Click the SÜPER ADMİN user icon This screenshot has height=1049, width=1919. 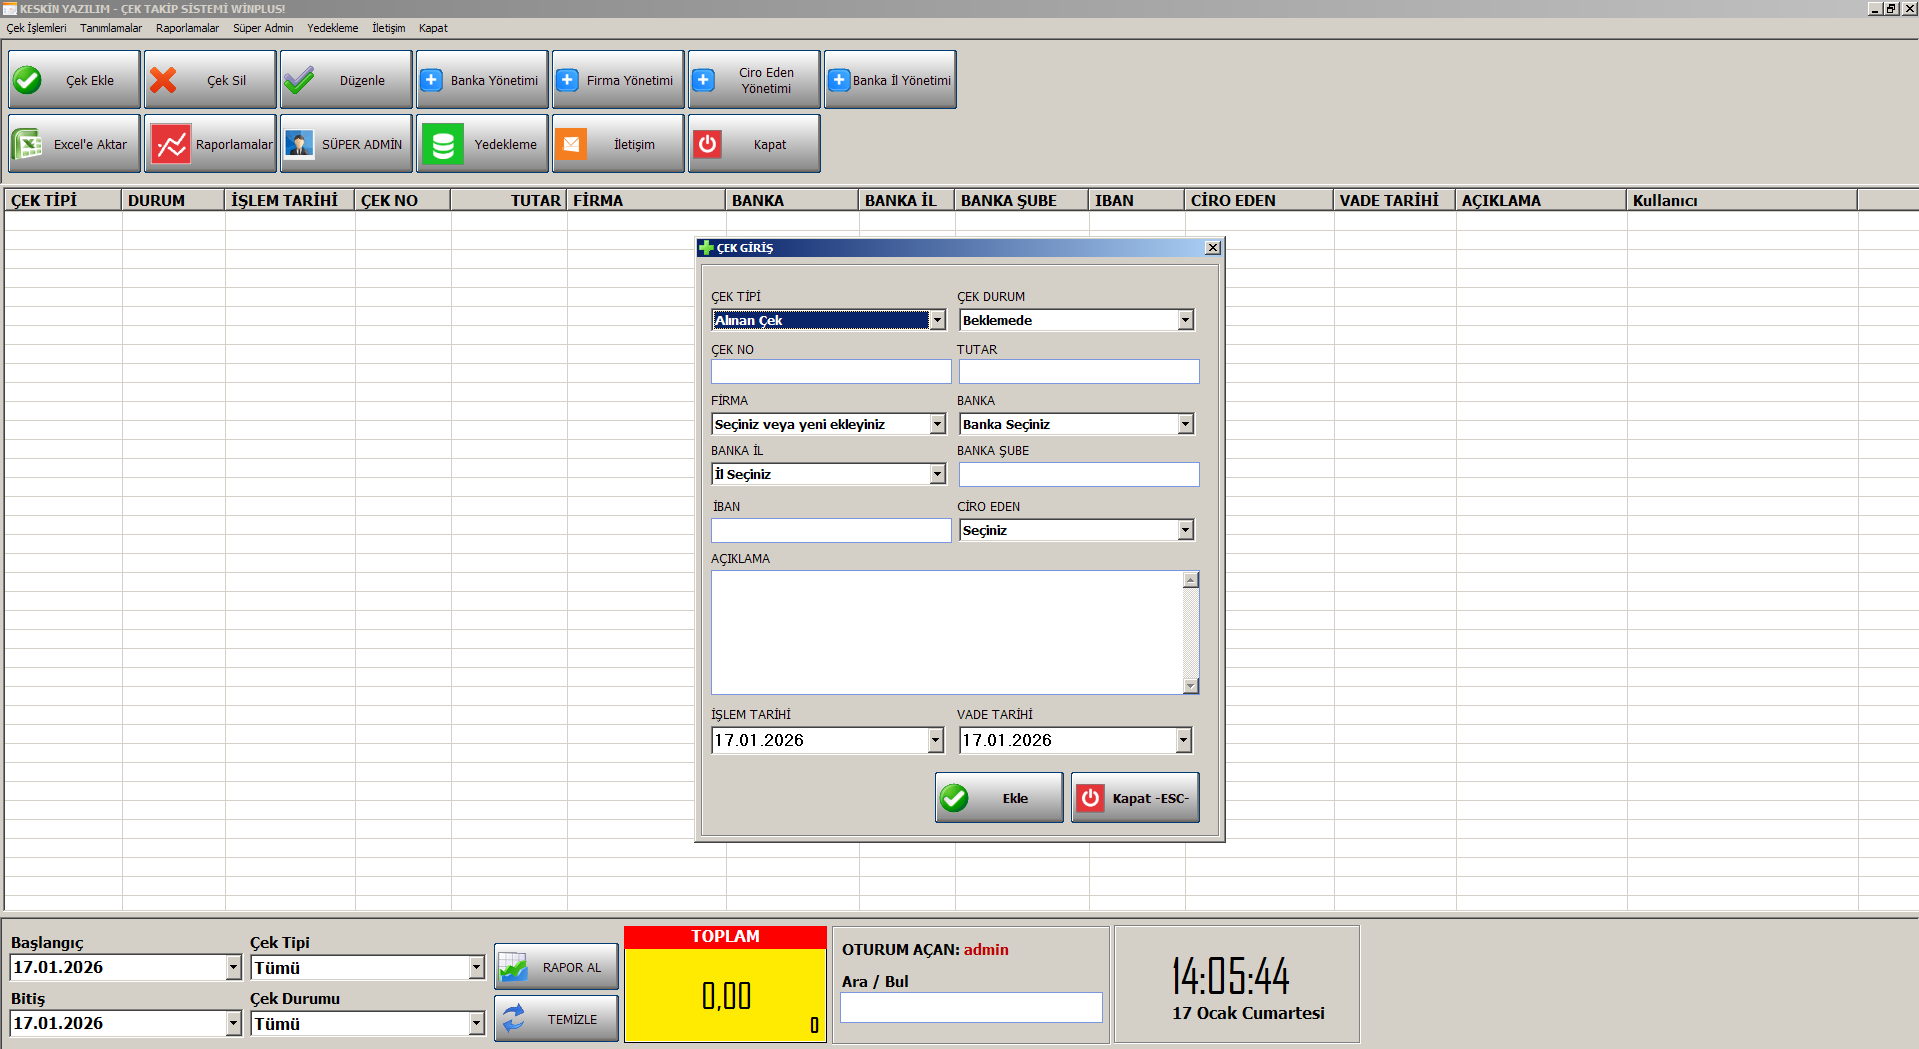click(299, 144)
